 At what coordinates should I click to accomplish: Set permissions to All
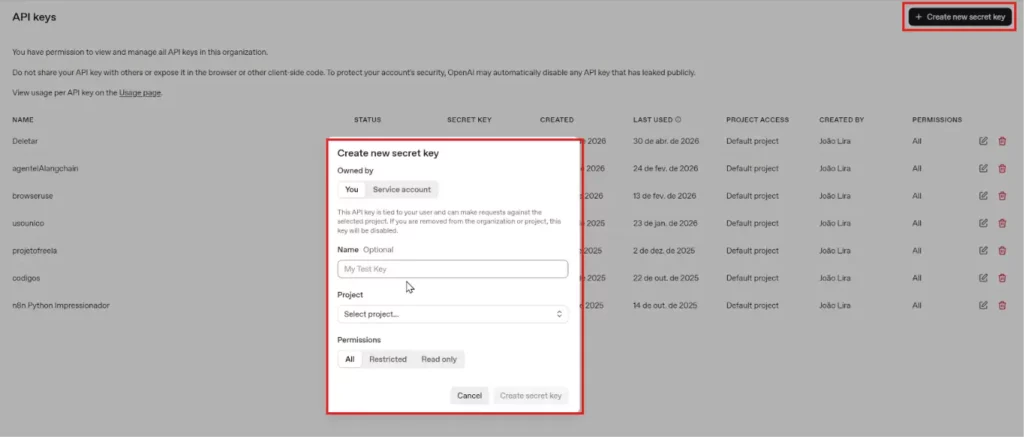tap(350, 359)
